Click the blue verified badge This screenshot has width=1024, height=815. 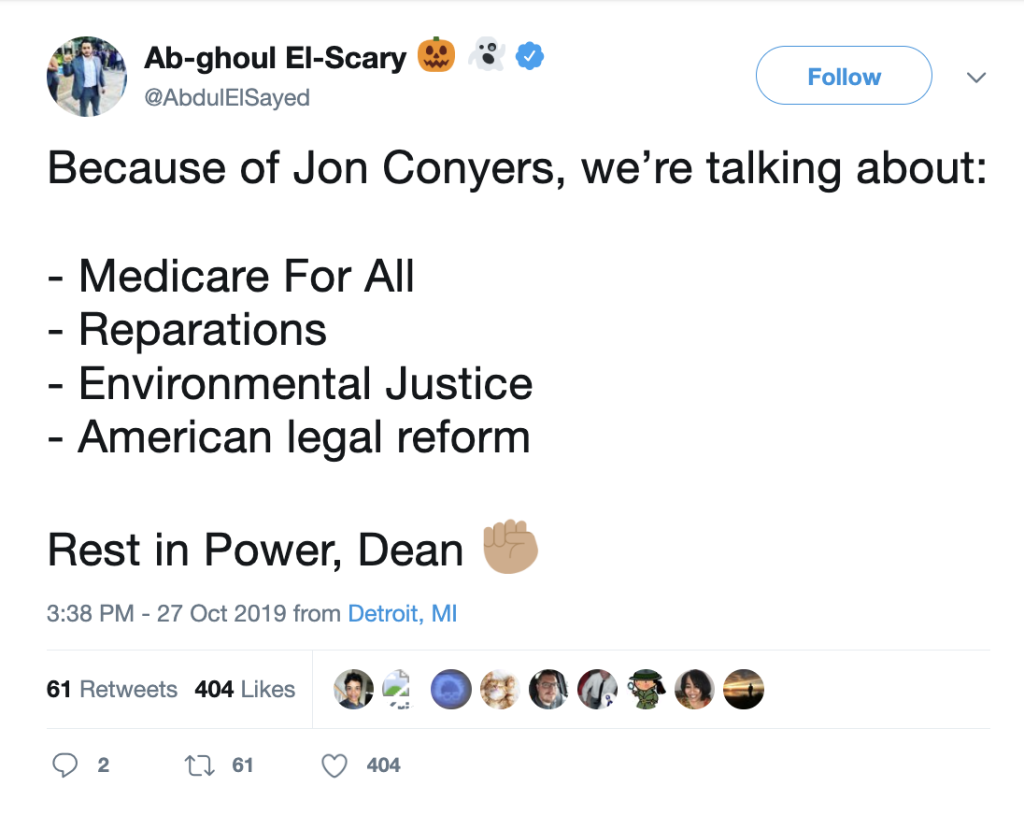(530, 56)
